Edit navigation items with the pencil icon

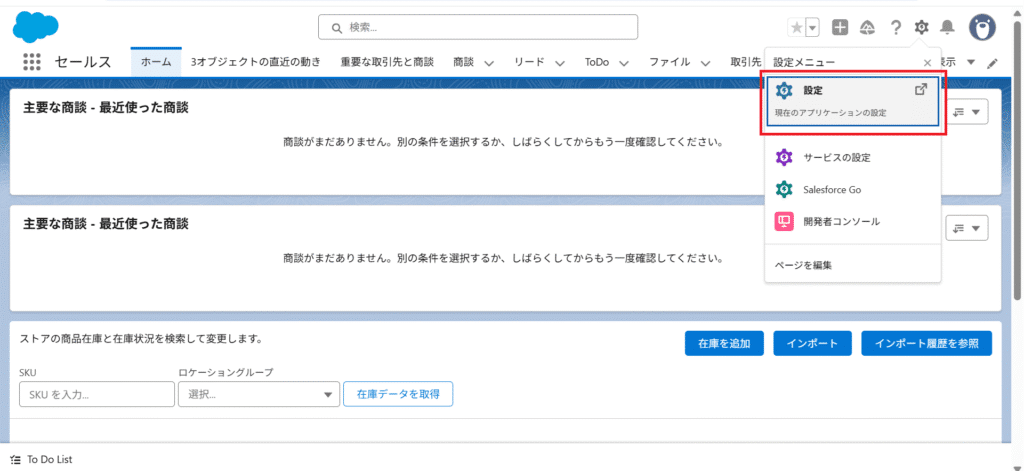[x=992, y=63]
